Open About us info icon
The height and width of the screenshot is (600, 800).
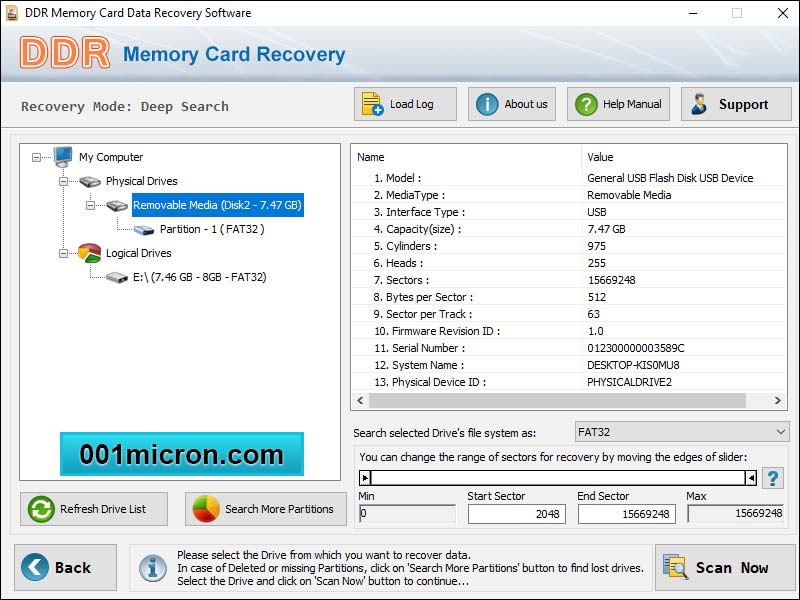(486, 104)
